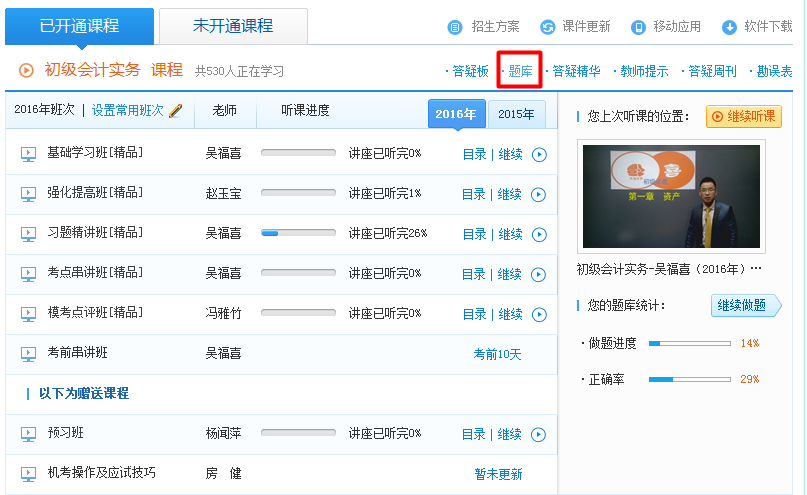Open 目录 for 考点串讲班[精品]
The image size is (807, 495).
(474, 275)
